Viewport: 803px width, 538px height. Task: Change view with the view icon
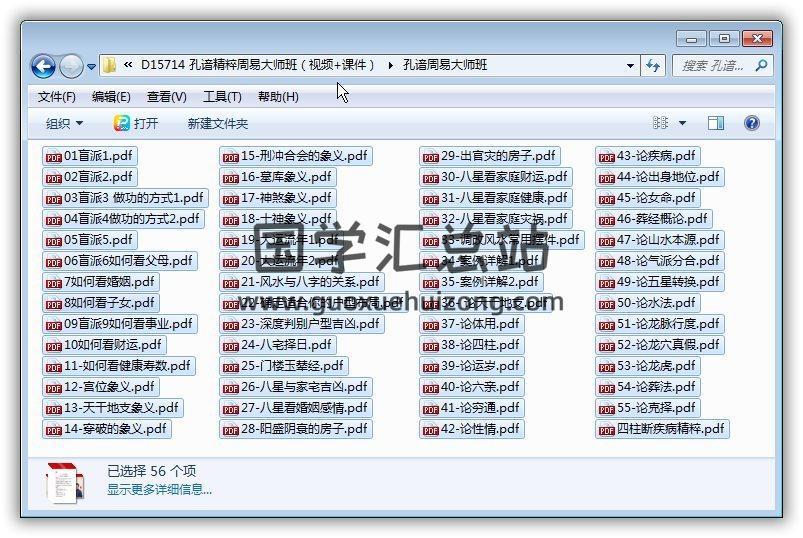click(x=660, y=123)
